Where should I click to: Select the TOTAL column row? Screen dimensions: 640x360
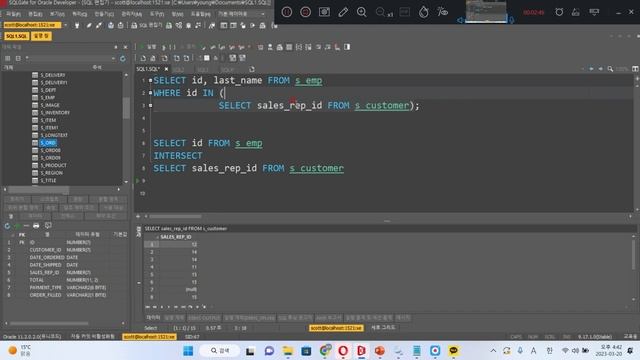tap(65, 280)
